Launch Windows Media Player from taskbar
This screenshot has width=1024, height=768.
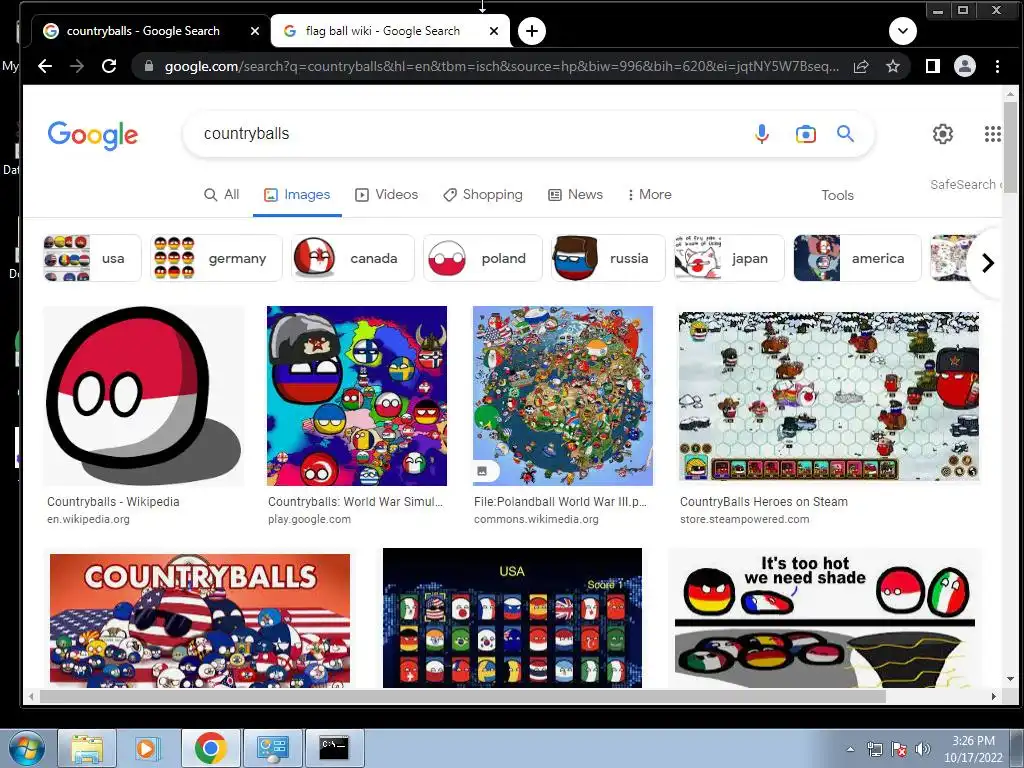tap(148, 748)
